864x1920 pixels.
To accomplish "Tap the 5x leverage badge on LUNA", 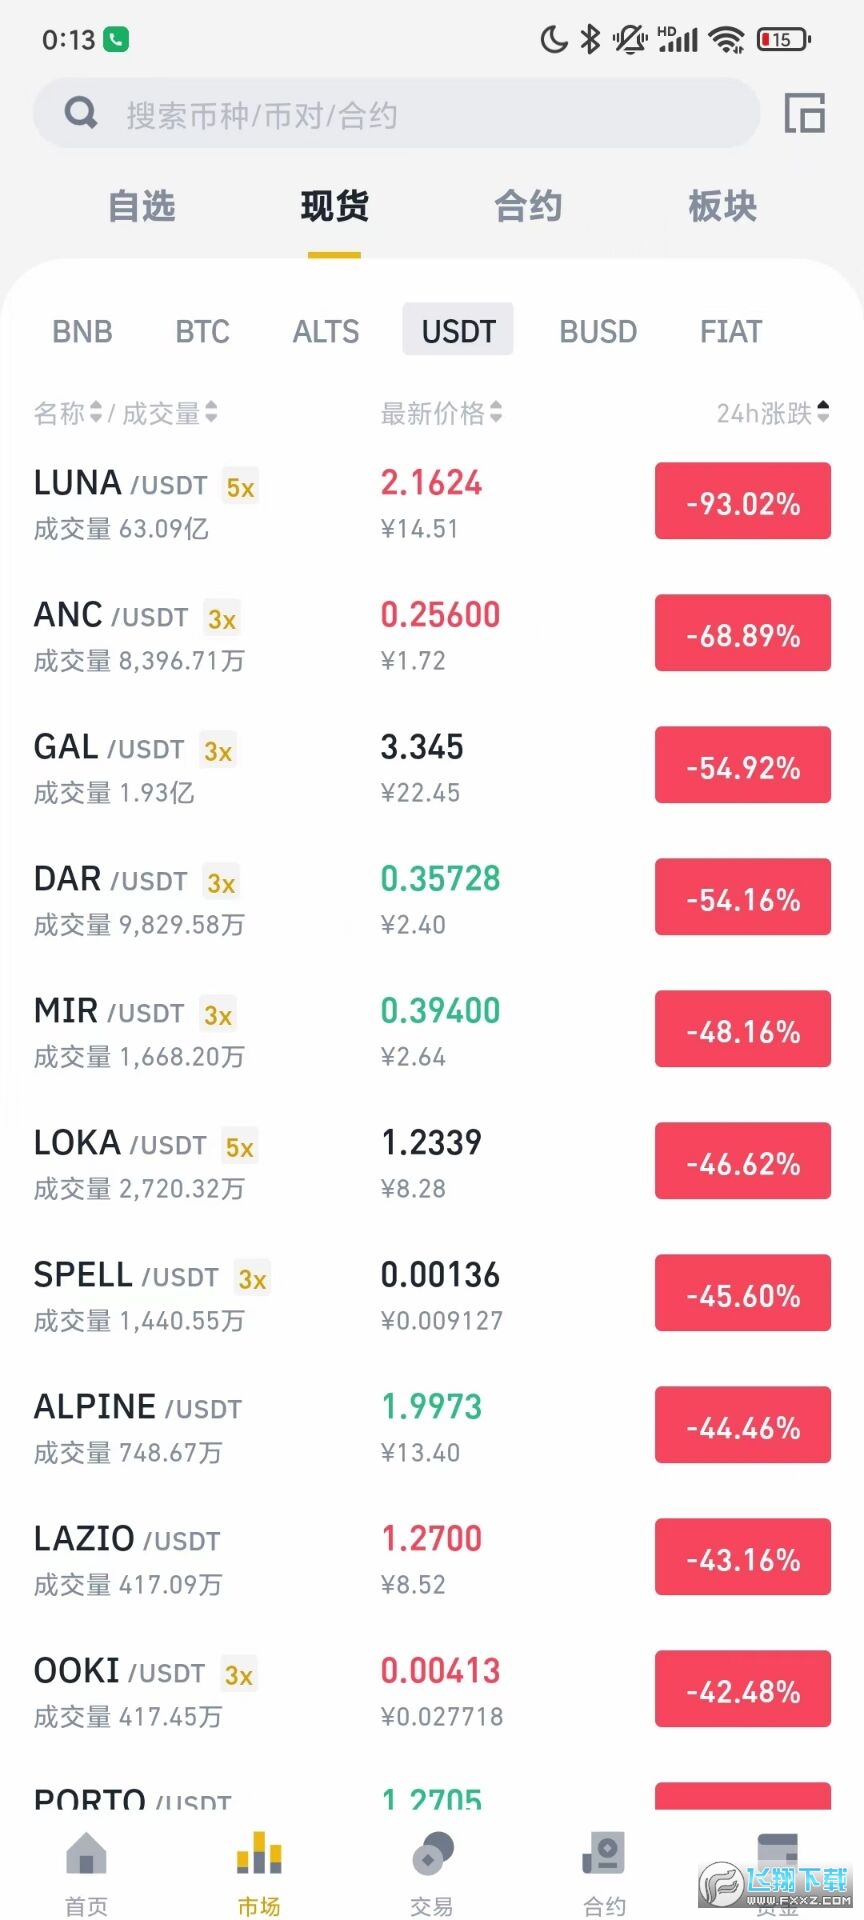I will pyautogui.click(x=240, y=488).
